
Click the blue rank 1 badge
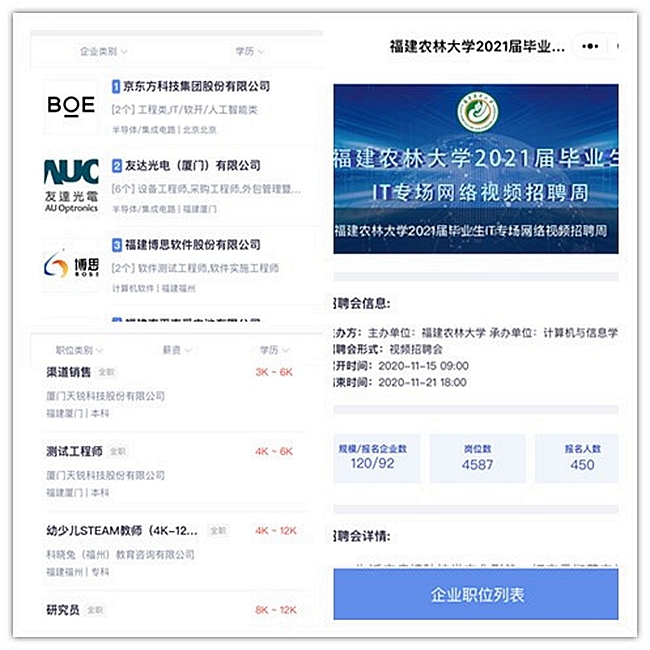(x=116, y=87)
